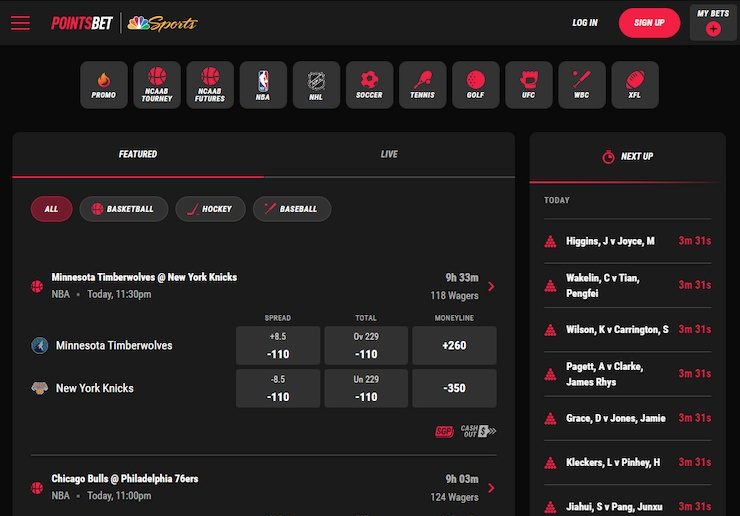Open Timberwolves @ Knicks game link

(144, 277)
